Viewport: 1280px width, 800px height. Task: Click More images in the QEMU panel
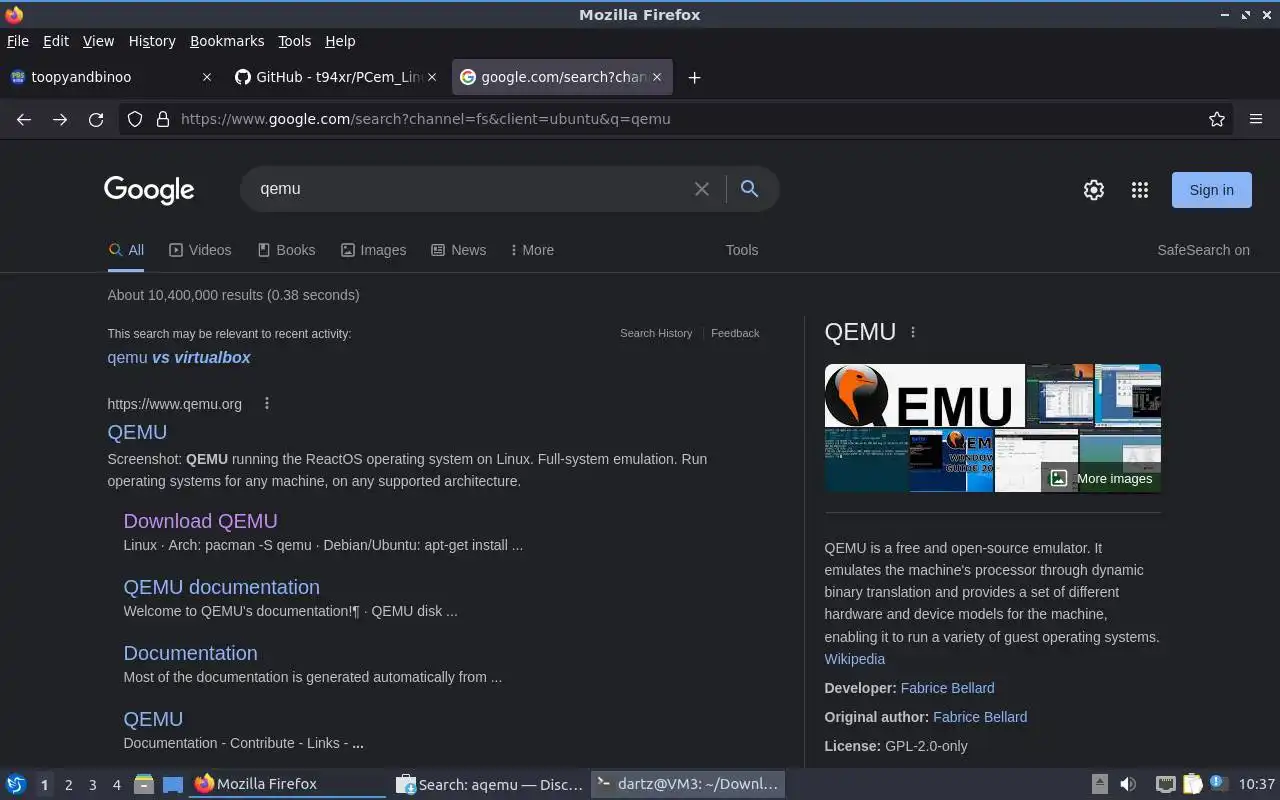[x=1102, y=478]
